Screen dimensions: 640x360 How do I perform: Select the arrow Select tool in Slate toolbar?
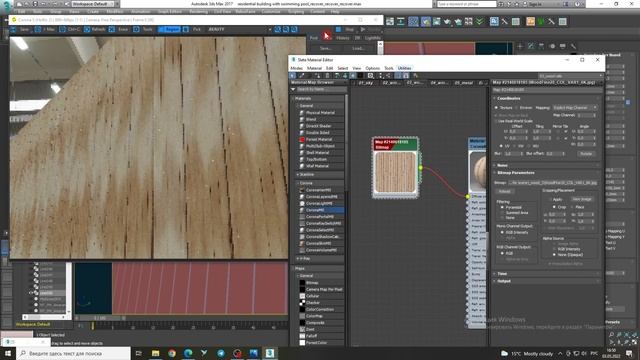(293, 76)
